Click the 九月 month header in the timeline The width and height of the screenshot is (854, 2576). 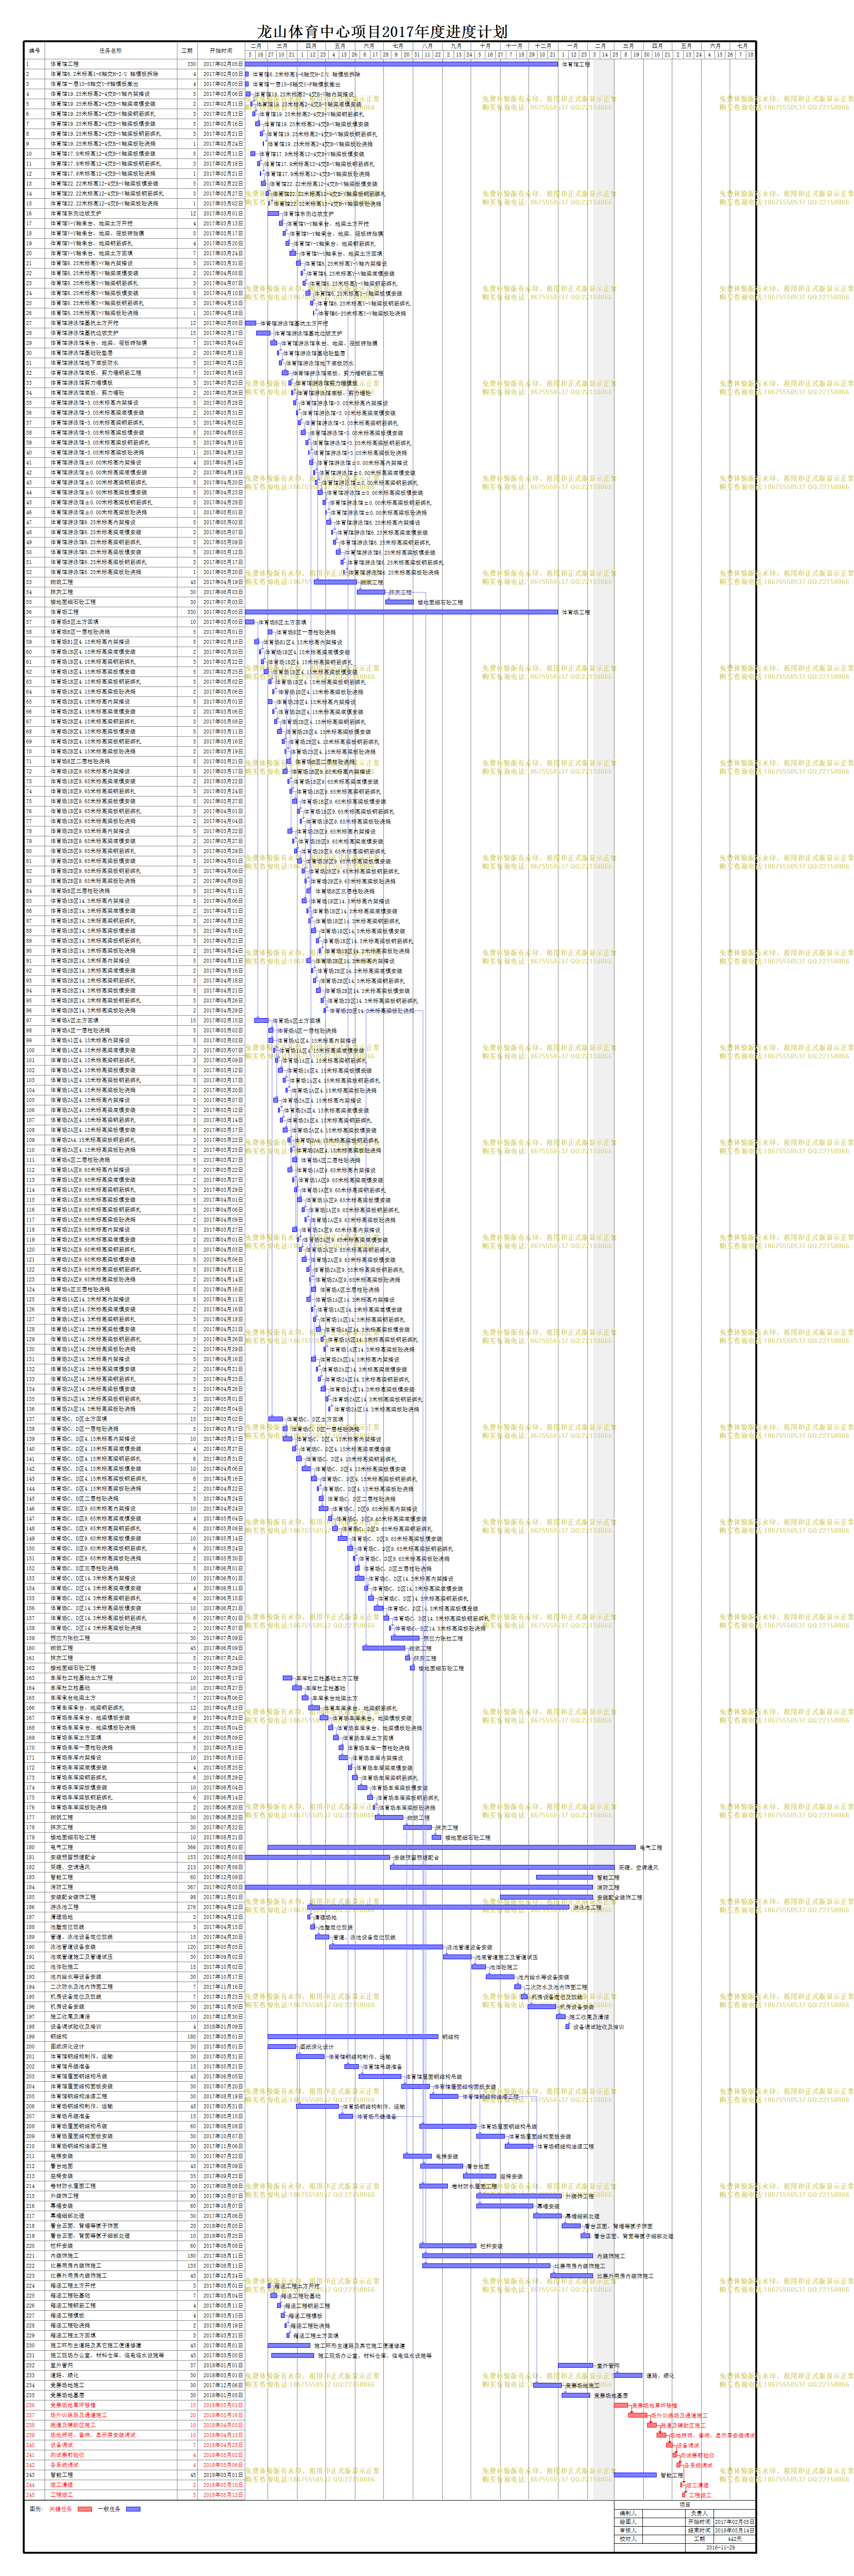click(x=456, y=46)
